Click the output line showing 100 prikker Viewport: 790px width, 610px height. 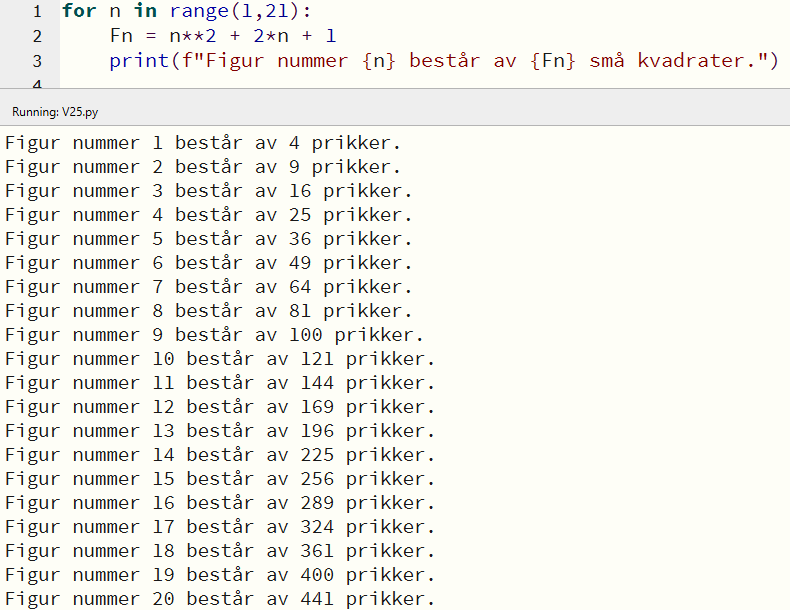tap(214, 335)
